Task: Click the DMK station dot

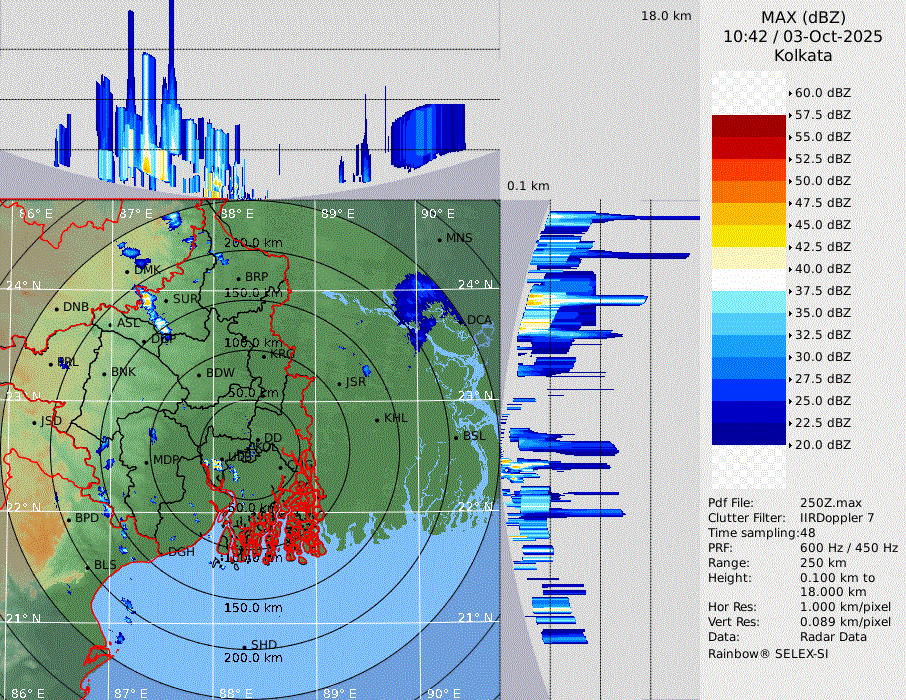Action: (x=127, y=270)
